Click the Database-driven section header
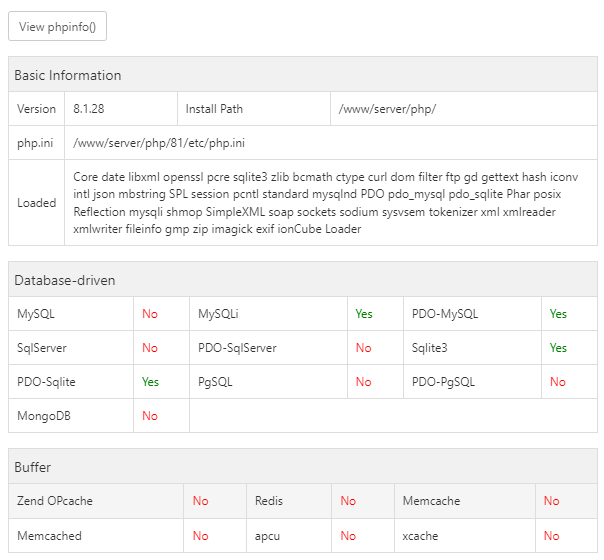Screen dimensions: 604x560 (65, 280)
